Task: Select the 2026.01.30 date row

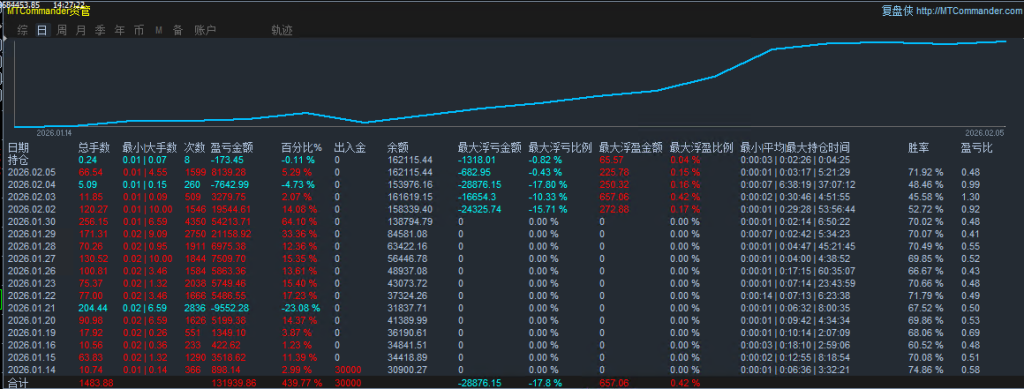Action: [x=31, y=222]
